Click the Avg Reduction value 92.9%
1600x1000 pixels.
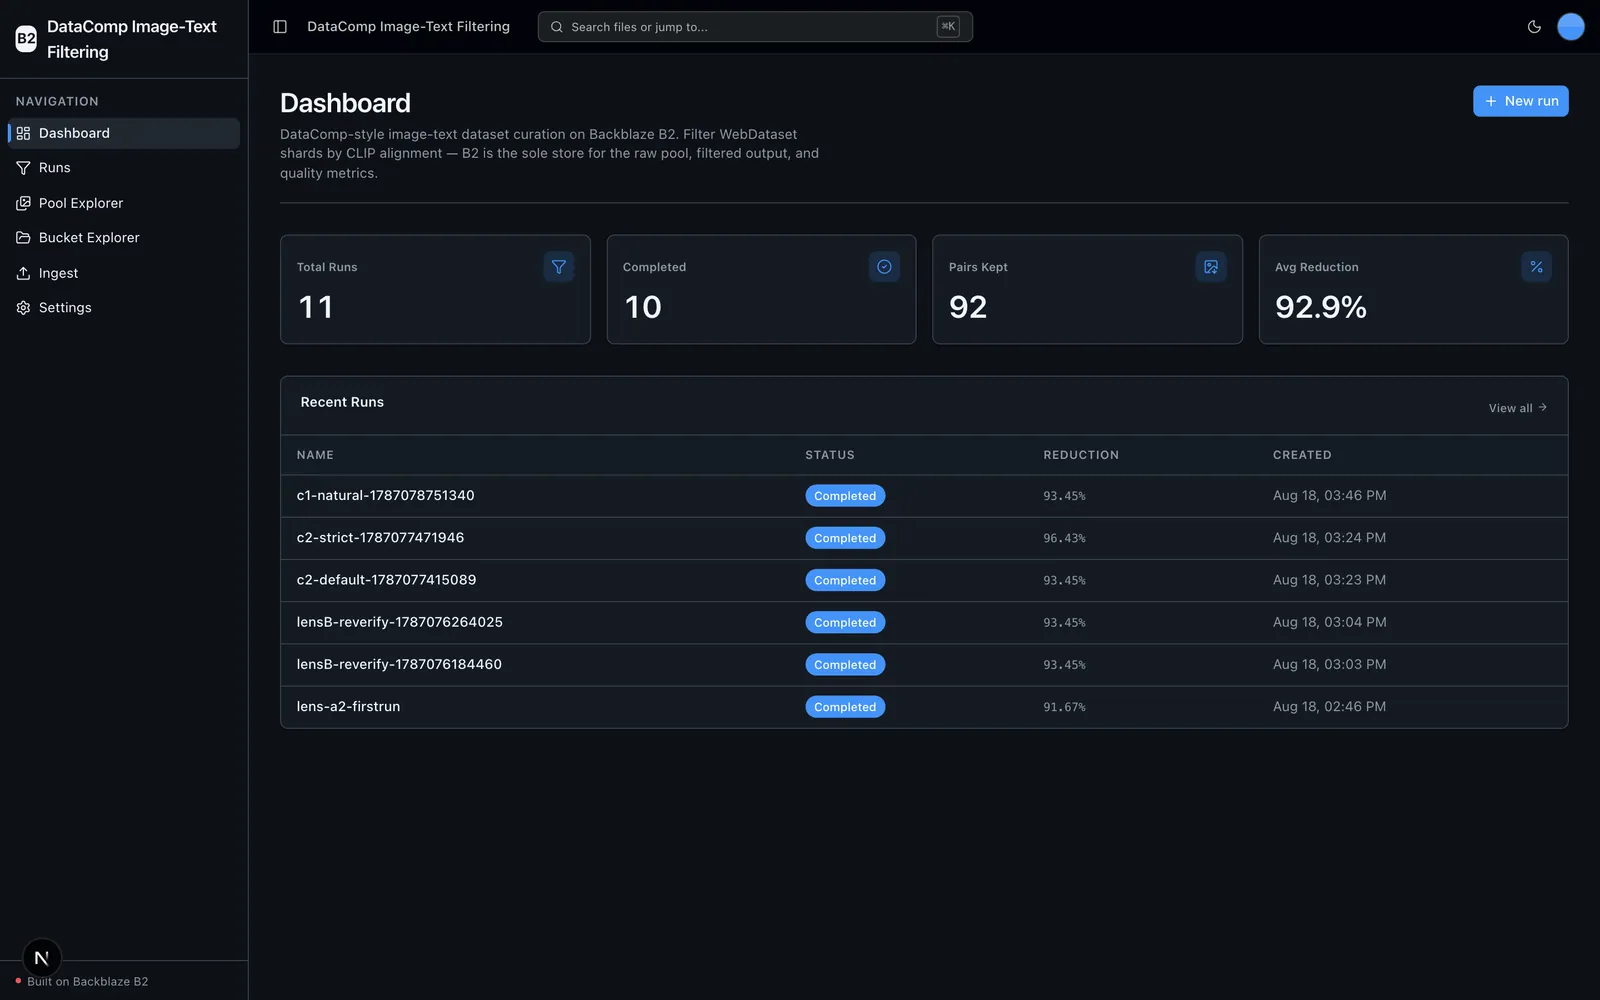(1321, 307)
